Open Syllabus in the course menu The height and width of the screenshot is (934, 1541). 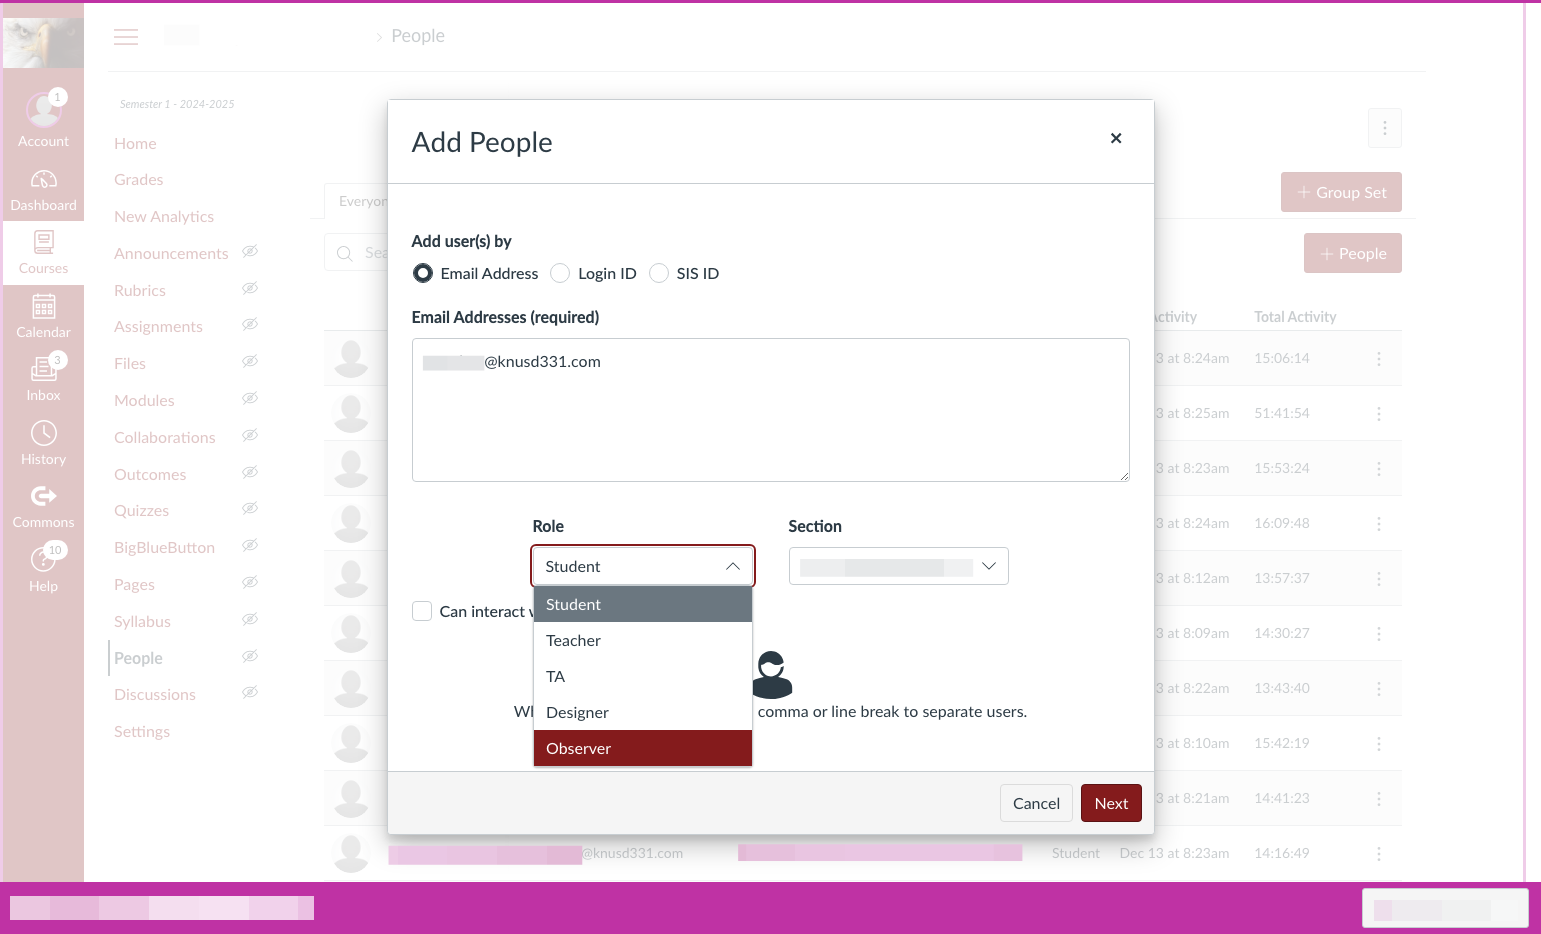(142, 621)
